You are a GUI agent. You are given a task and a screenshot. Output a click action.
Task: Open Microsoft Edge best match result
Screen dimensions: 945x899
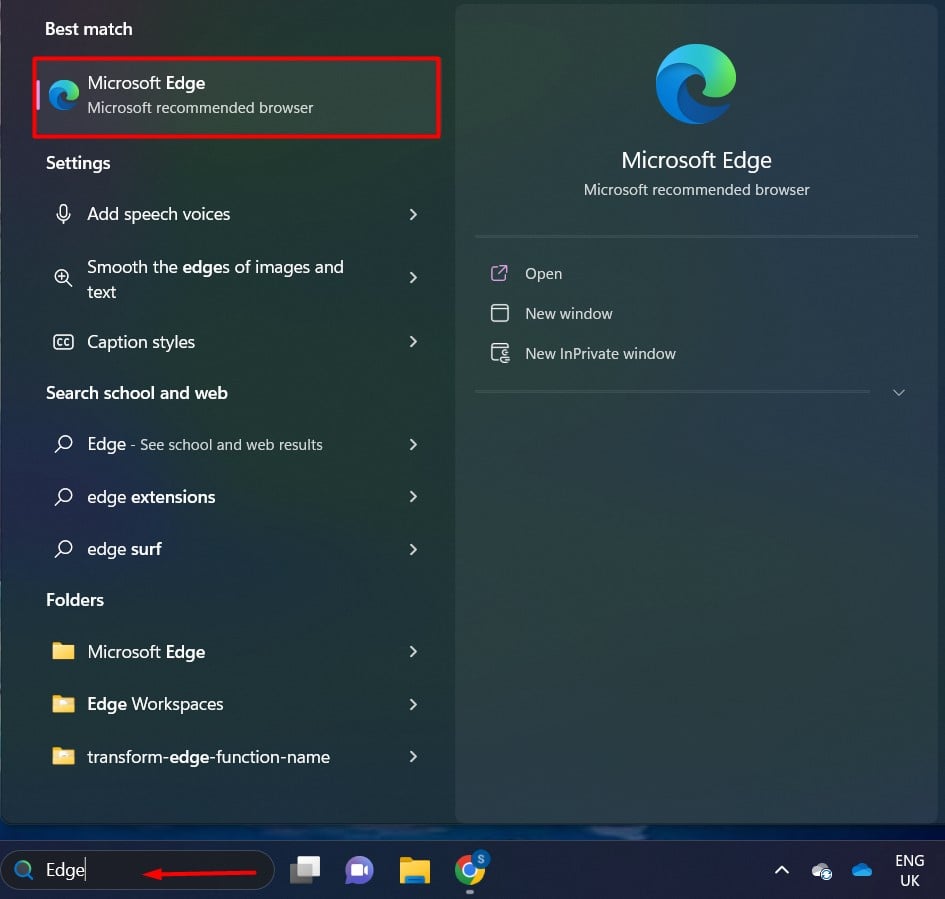[237, 97]
